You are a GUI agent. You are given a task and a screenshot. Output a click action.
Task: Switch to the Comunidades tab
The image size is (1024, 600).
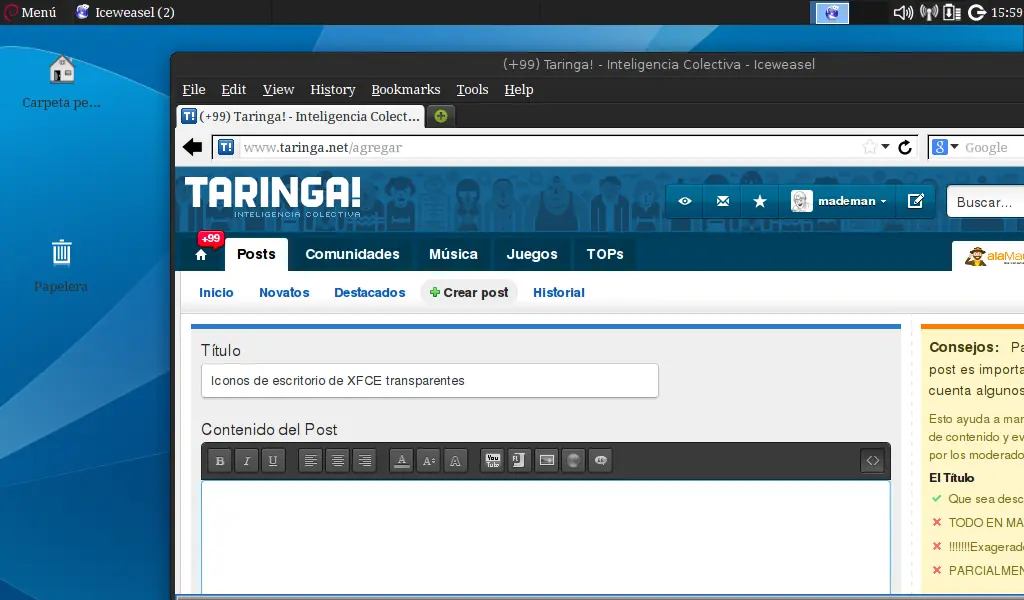(353, 255)
